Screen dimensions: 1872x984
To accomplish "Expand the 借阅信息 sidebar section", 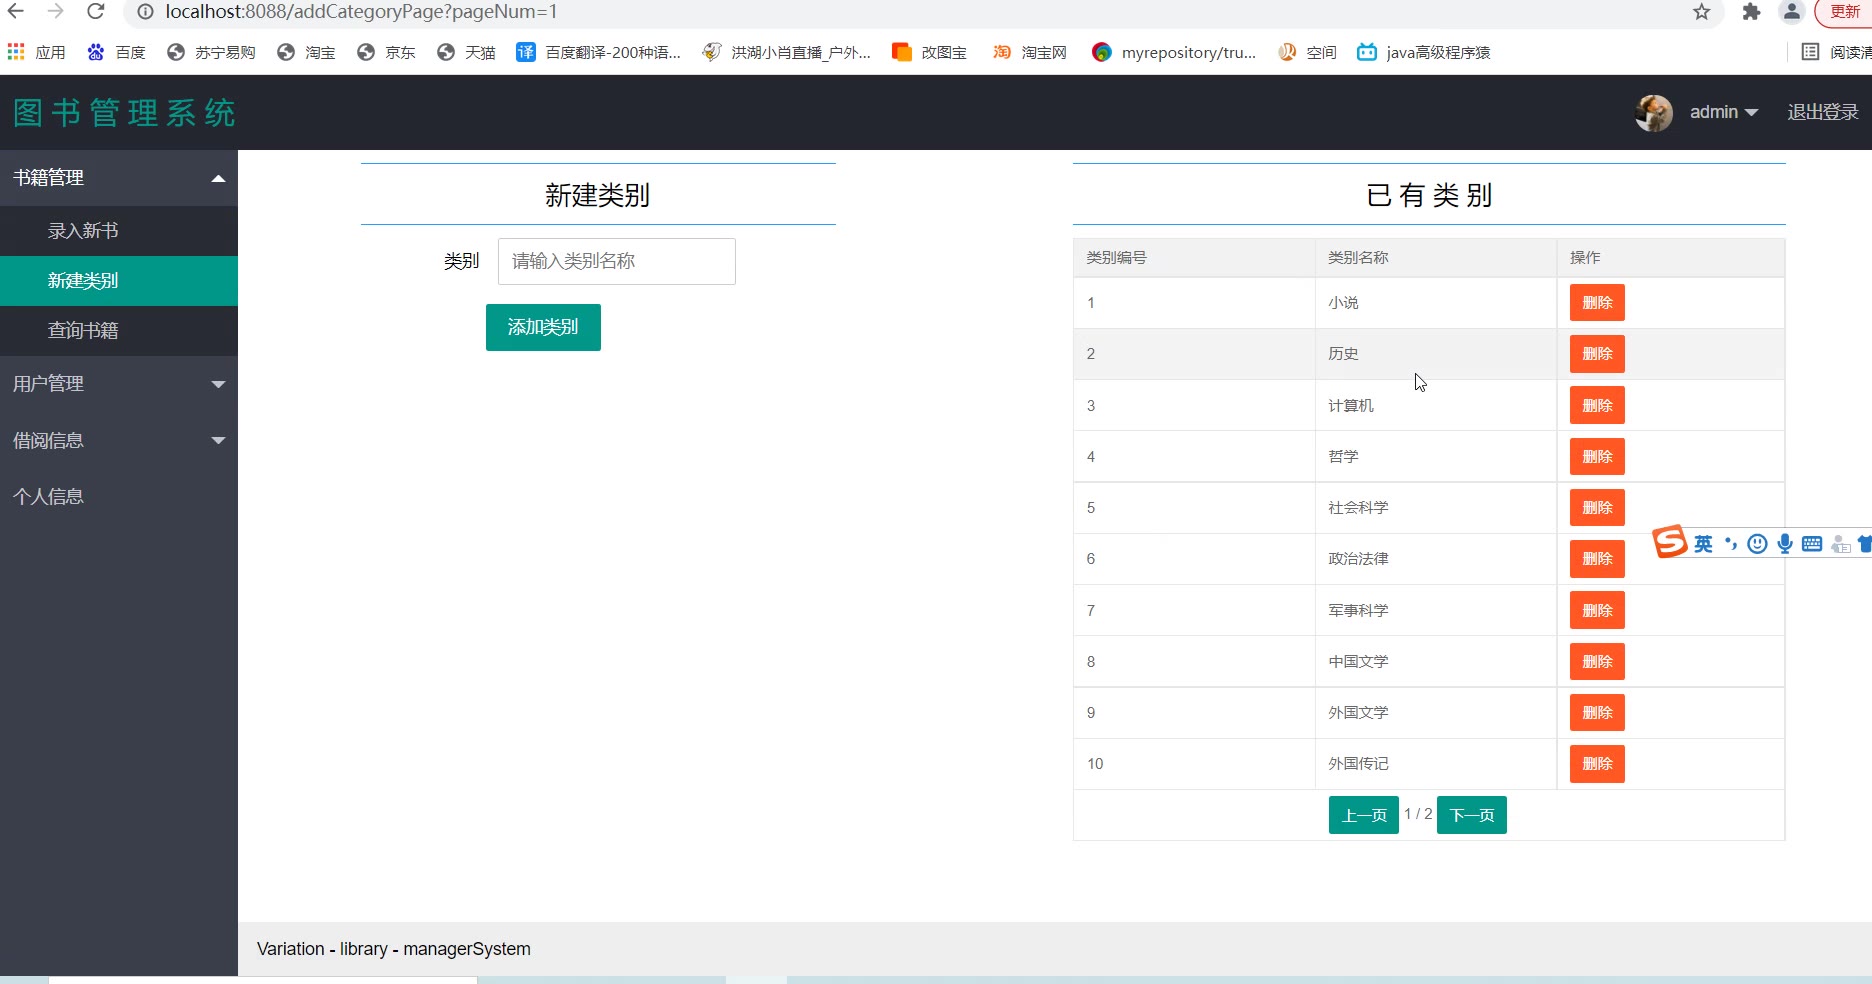I will pos(119,440).
